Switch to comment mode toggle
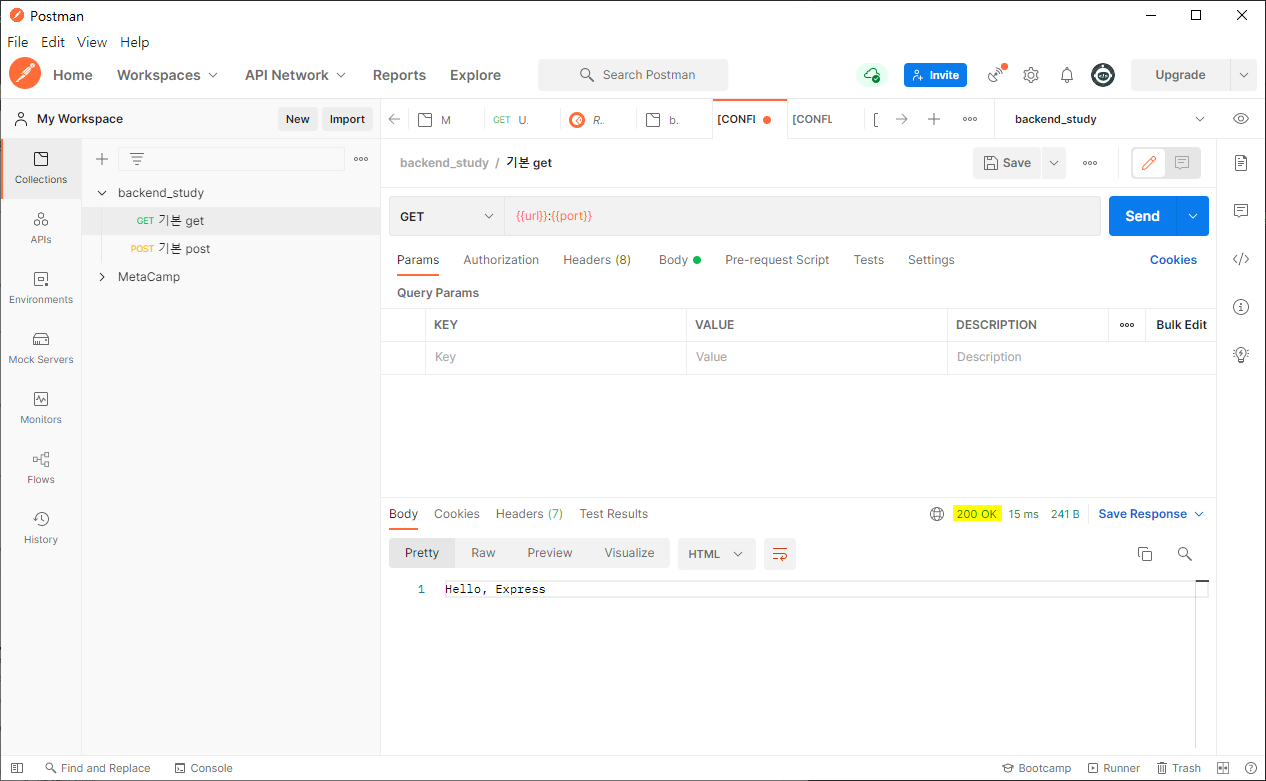 [1182, 163]
